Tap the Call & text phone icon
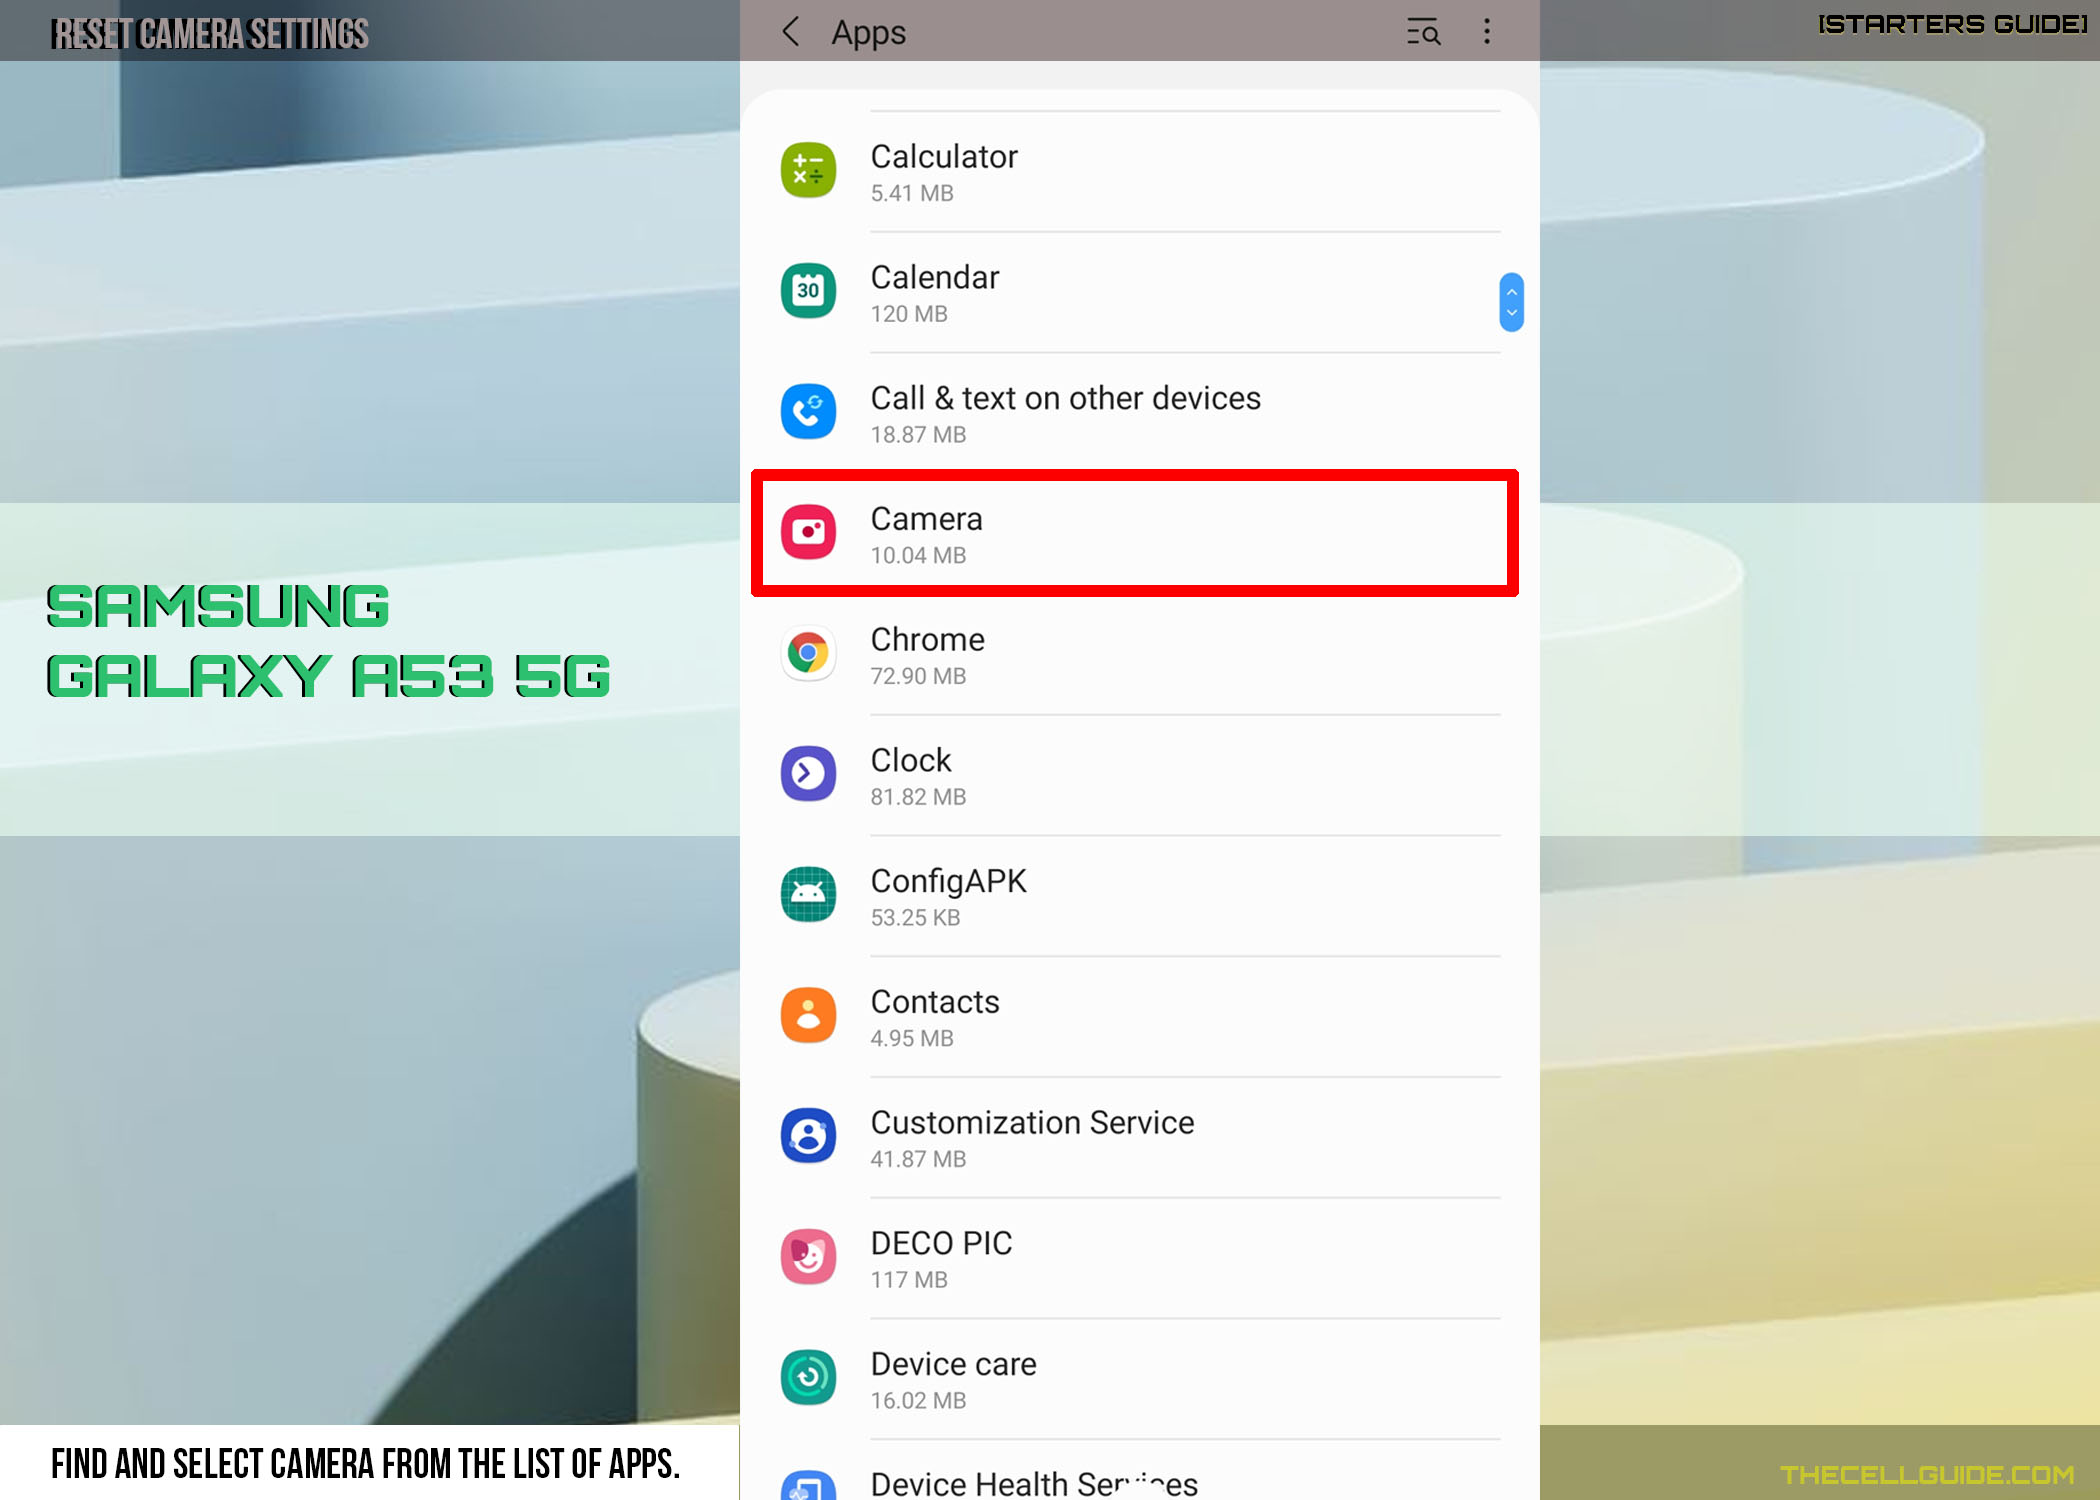The height and width of the screenshot is (1500, 2100). [808, 411]
